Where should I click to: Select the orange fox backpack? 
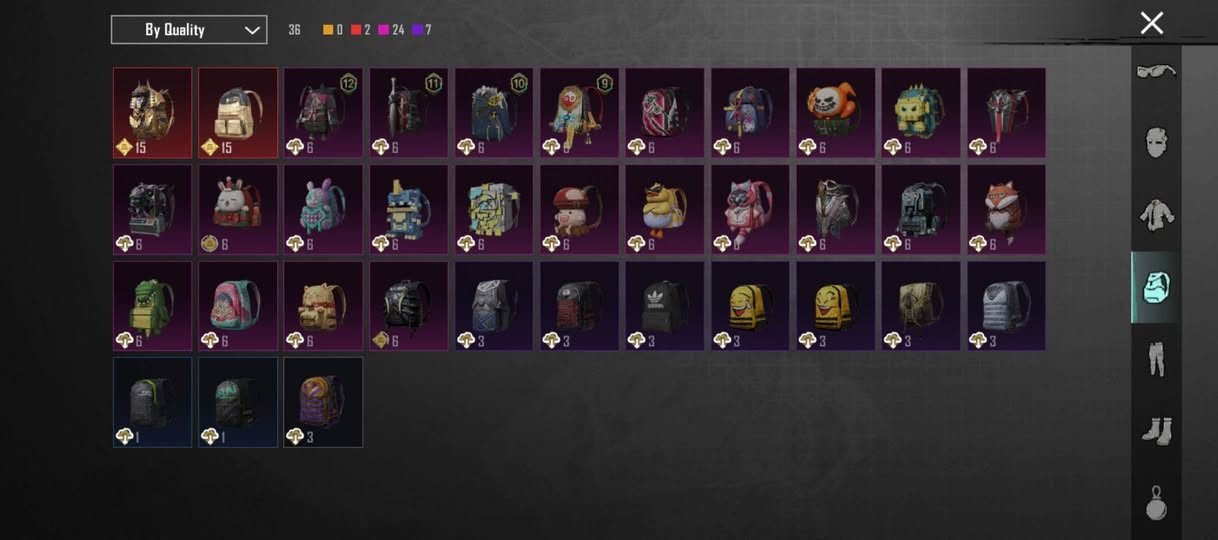click(x=1006, y=210)
